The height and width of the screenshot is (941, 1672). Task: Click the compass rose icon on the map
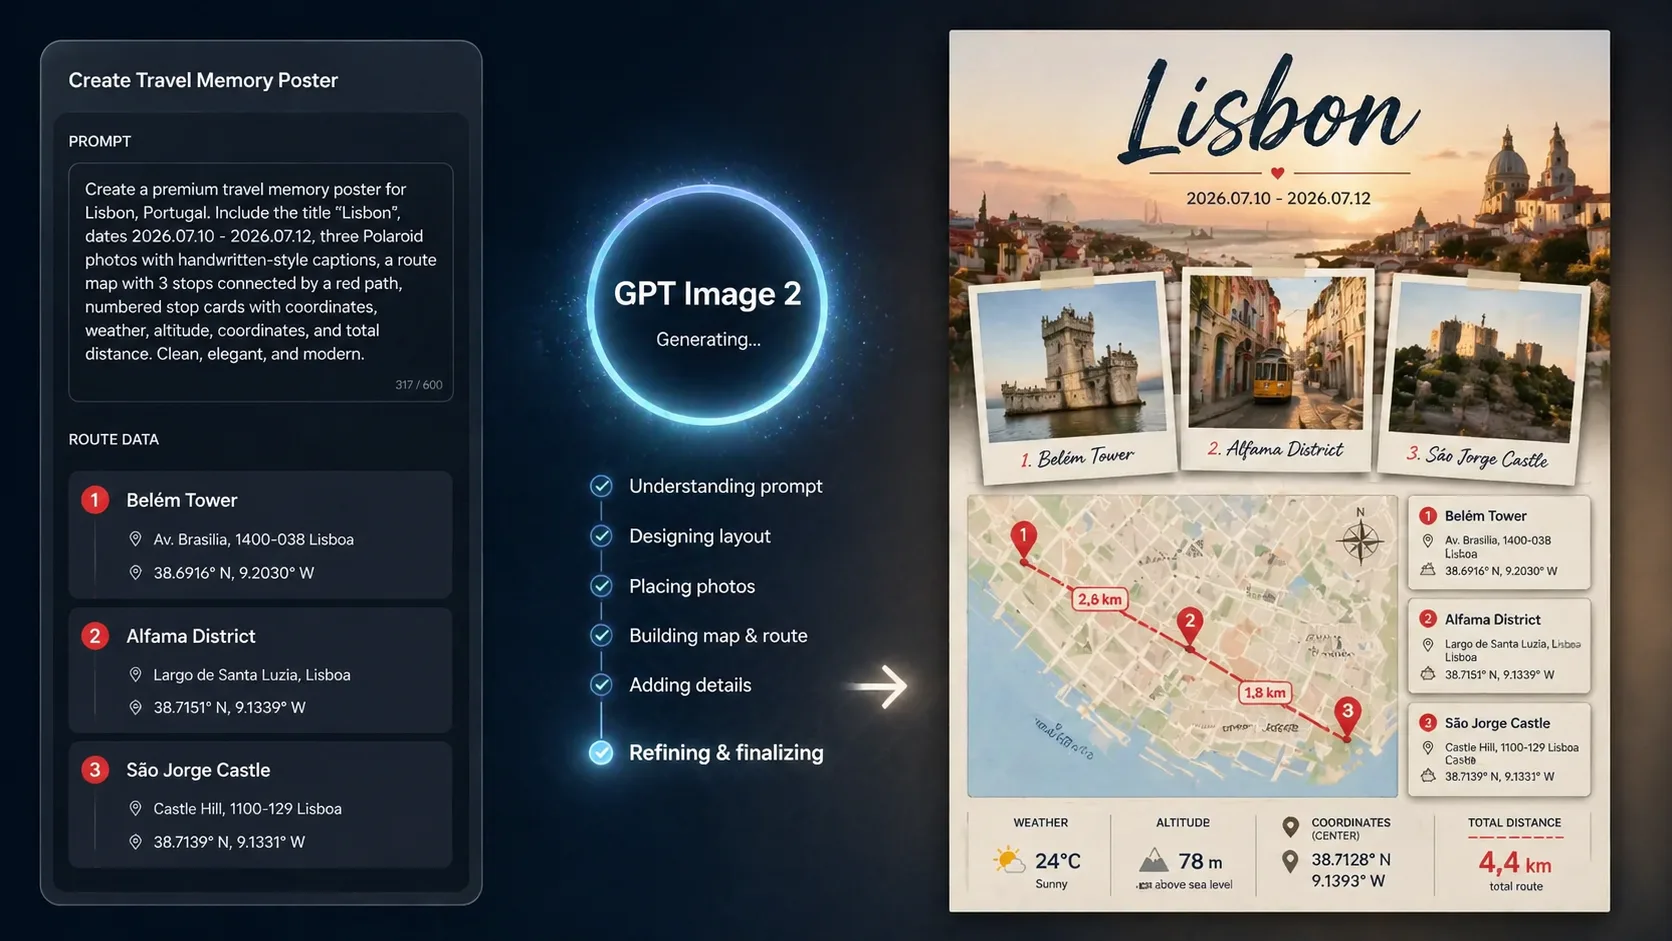click(x=1359, y=540)
